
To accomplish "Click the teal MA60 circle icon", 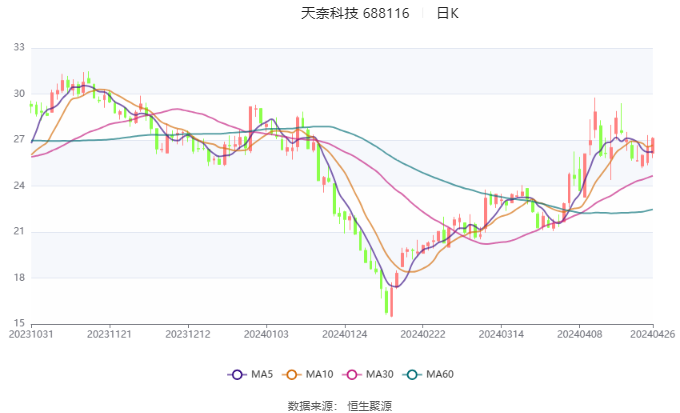I will pyautogui.click(x=412, y=375).
